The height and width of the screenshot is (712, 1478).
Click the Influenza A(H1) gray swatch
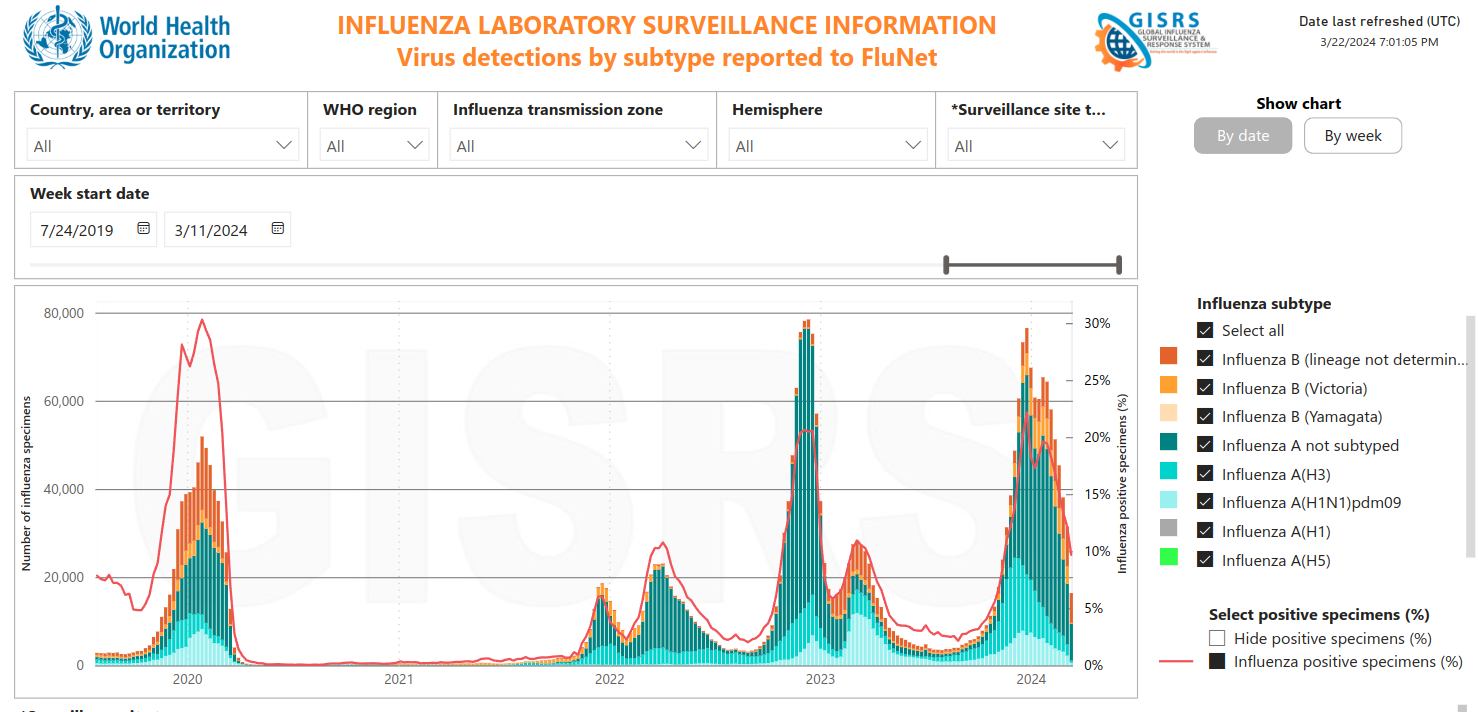pyautogui.click(x=1168, y=528)
